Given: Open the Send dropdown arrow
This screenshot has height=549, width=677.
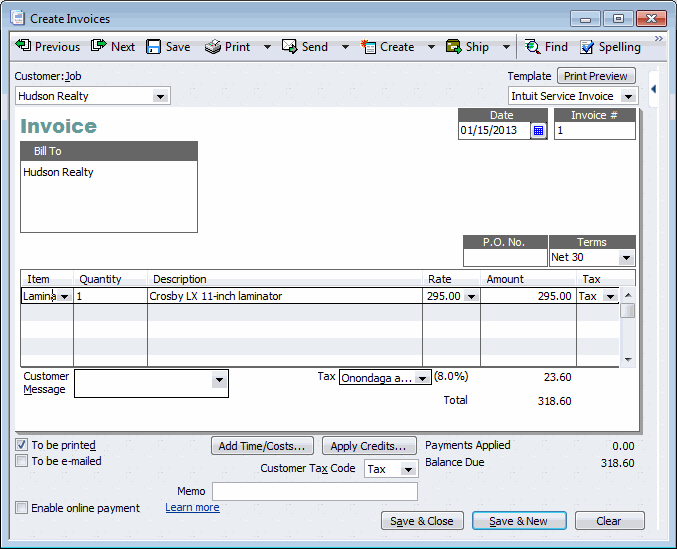Looking at the screenshot, I should [x=345, y=47].
